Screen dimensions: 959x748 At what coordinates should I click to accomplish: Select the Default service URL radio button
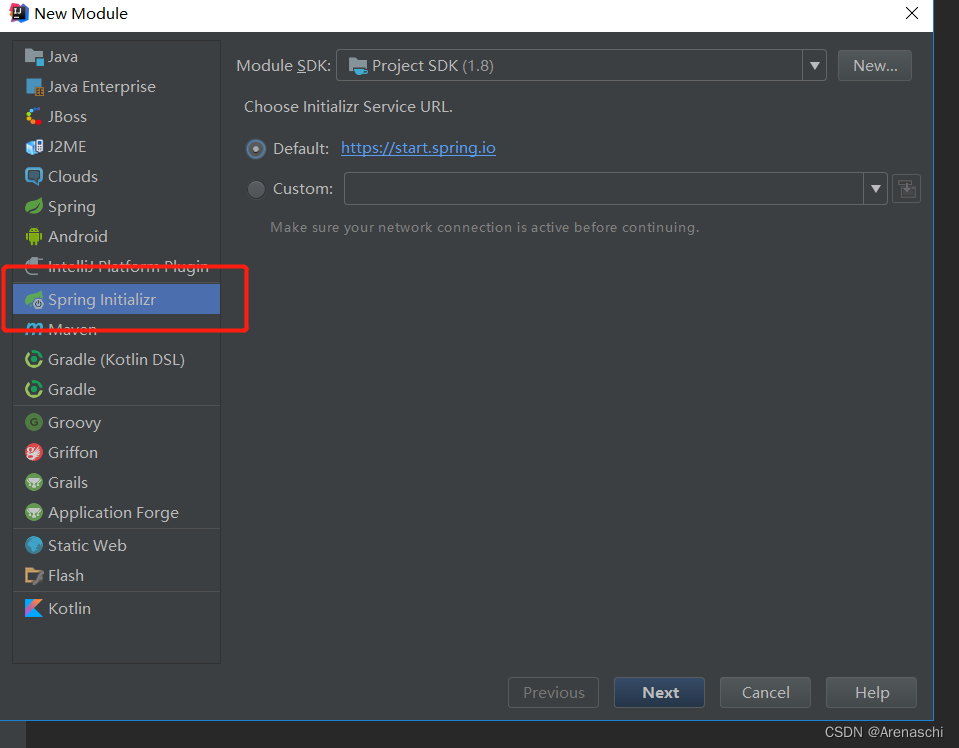click(x=256, y=149)
